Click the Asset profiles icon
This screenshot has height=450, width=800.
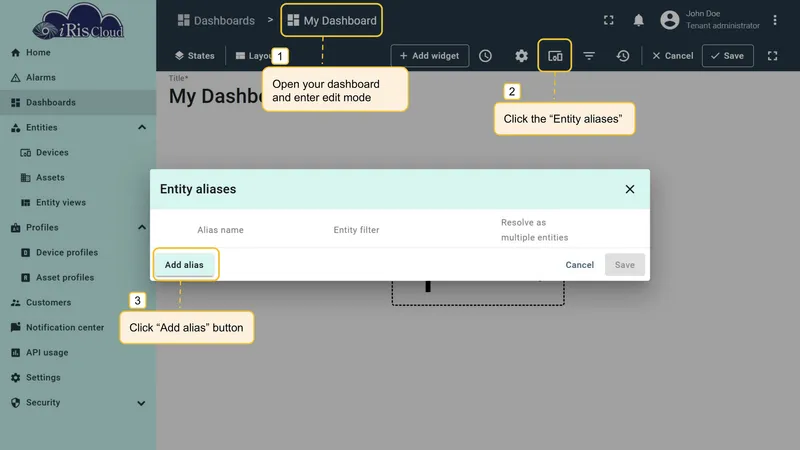click(x=26, y=278)
